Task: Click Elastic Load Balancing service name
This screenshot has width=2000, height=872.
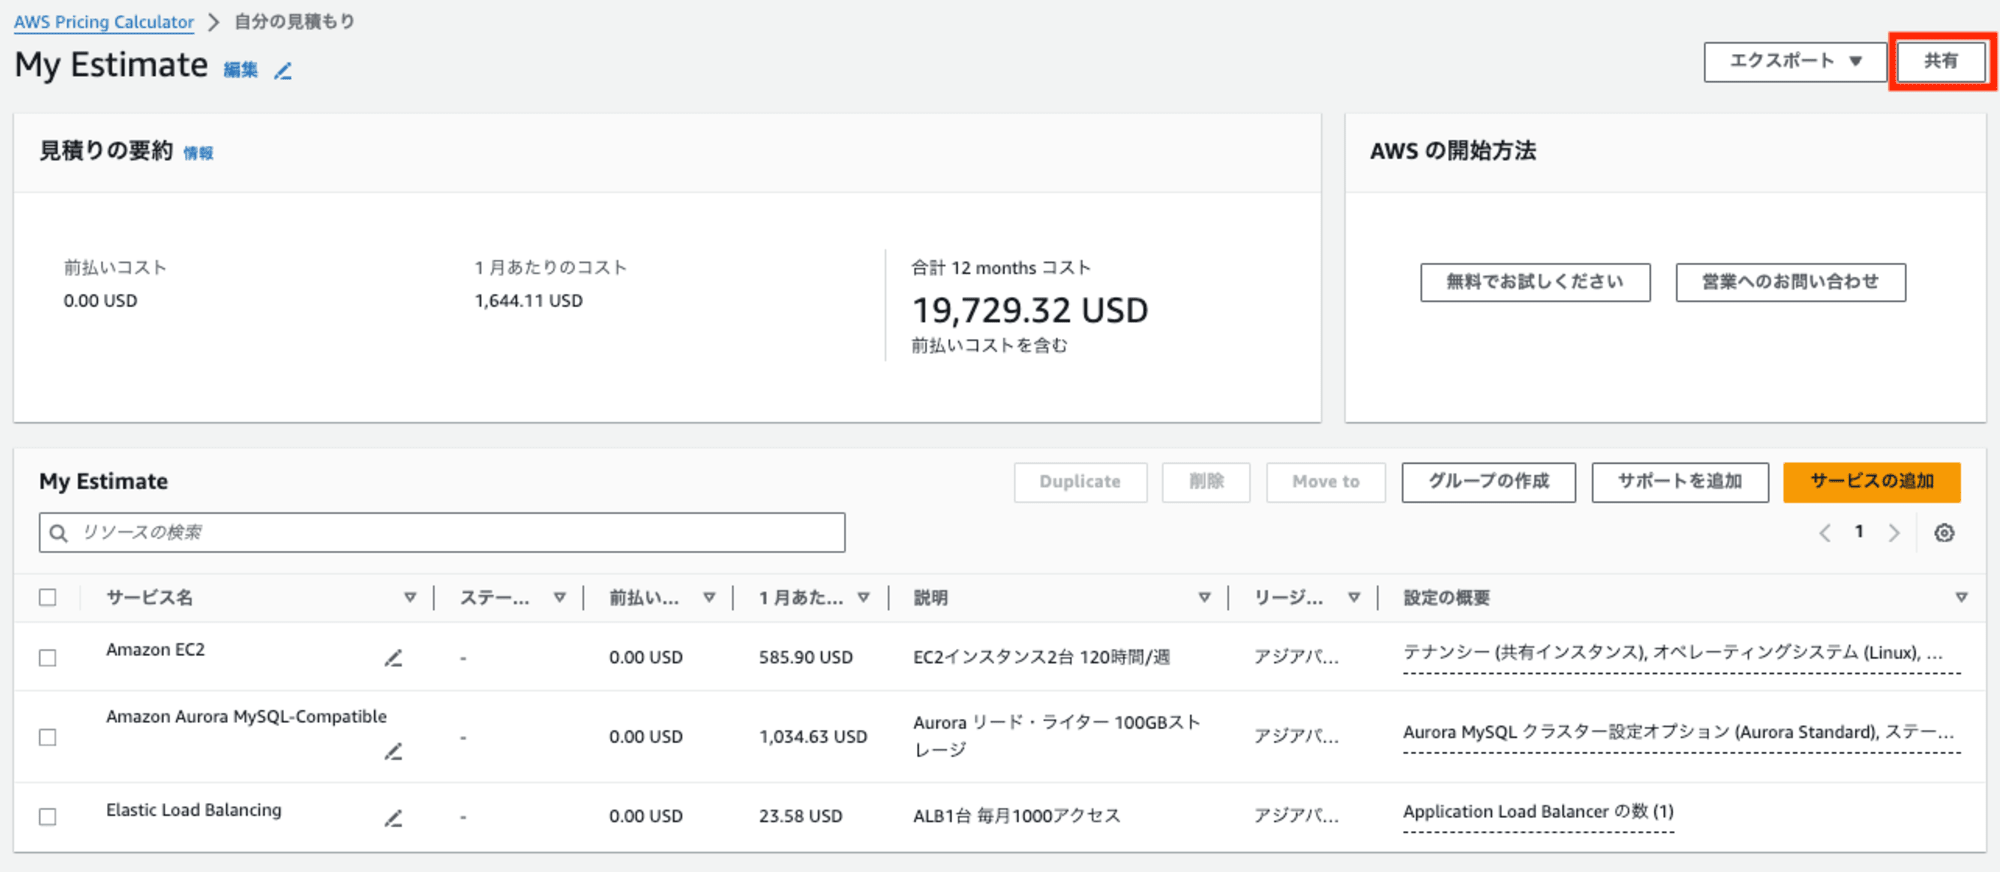Action: pos(194,810)
